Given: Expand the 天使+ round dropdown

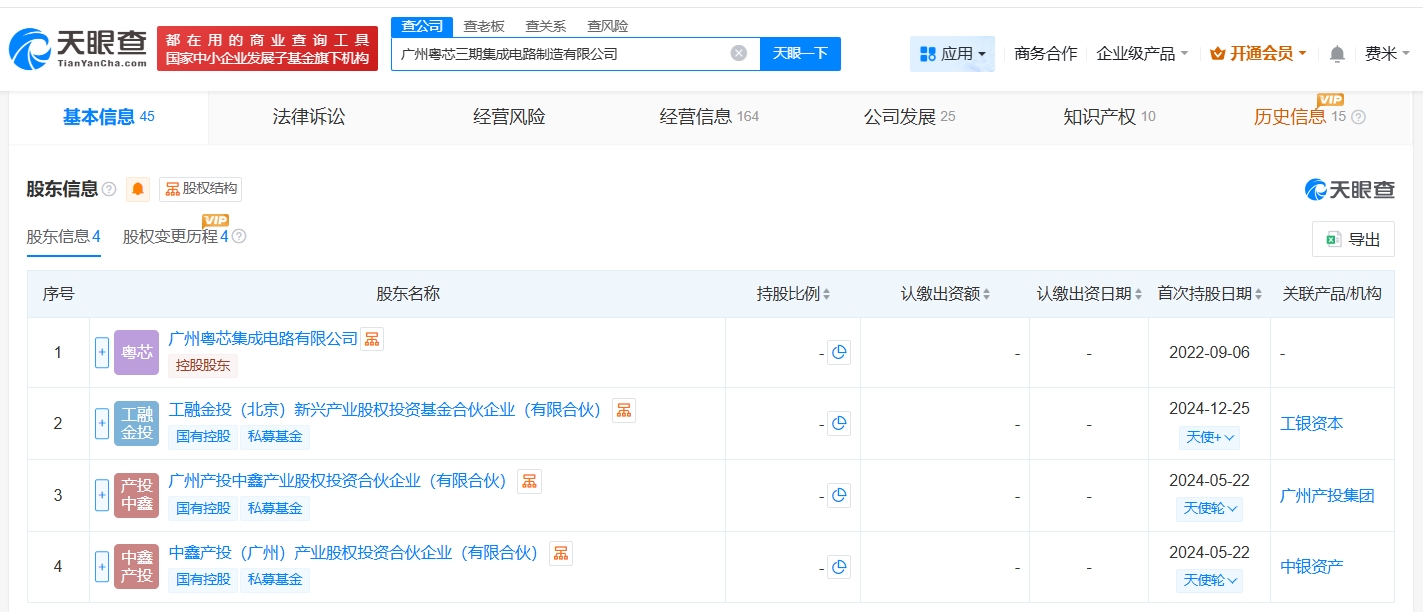Looking at the screenshot, I should pyautogui.click(x=1209, y=437).
